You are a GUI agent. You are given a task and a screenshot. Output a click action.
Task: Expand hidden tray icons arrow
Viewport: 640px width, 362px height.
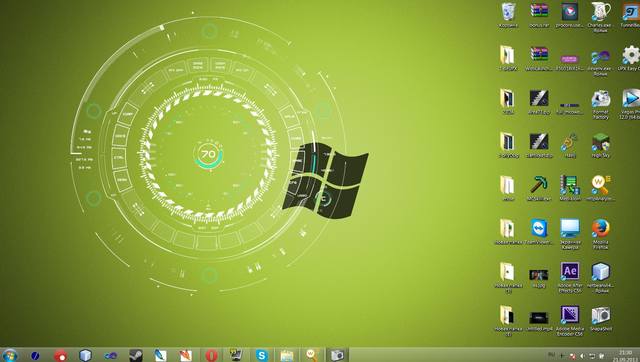(x=562, y=356)
